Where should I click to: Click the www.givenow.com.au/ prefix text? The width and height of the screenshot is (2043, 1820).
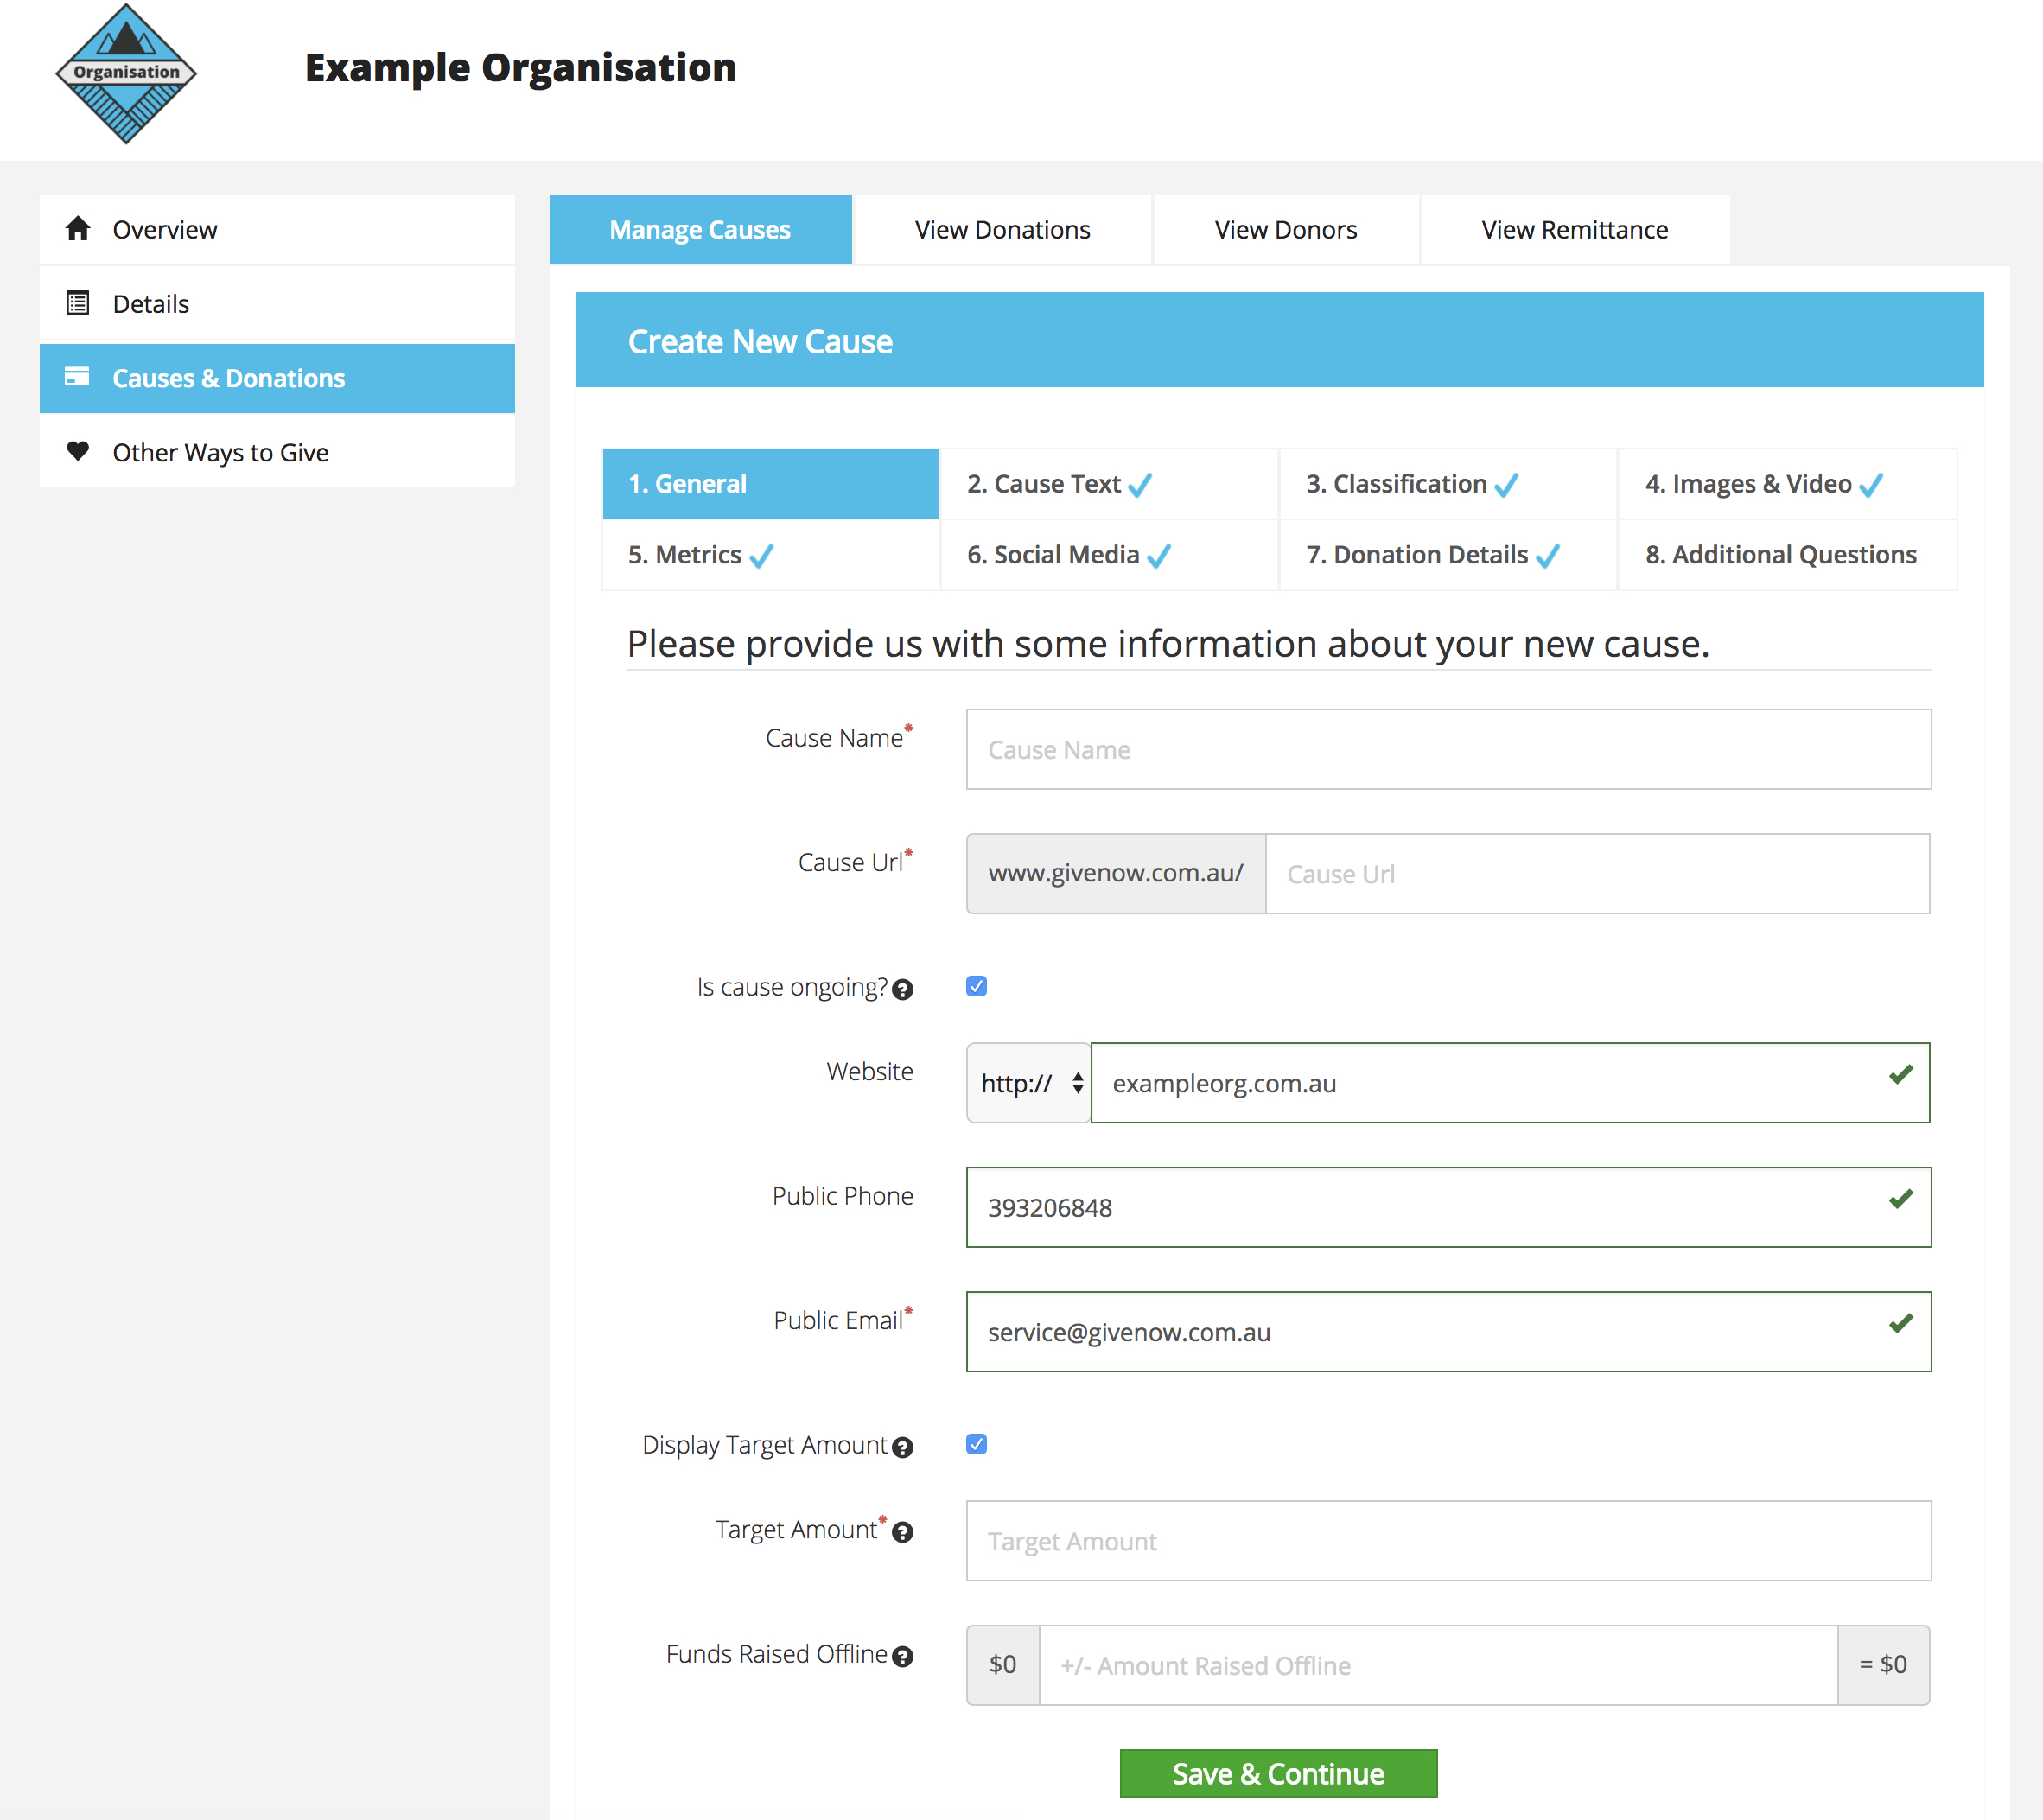click(x=1116, y=873)
